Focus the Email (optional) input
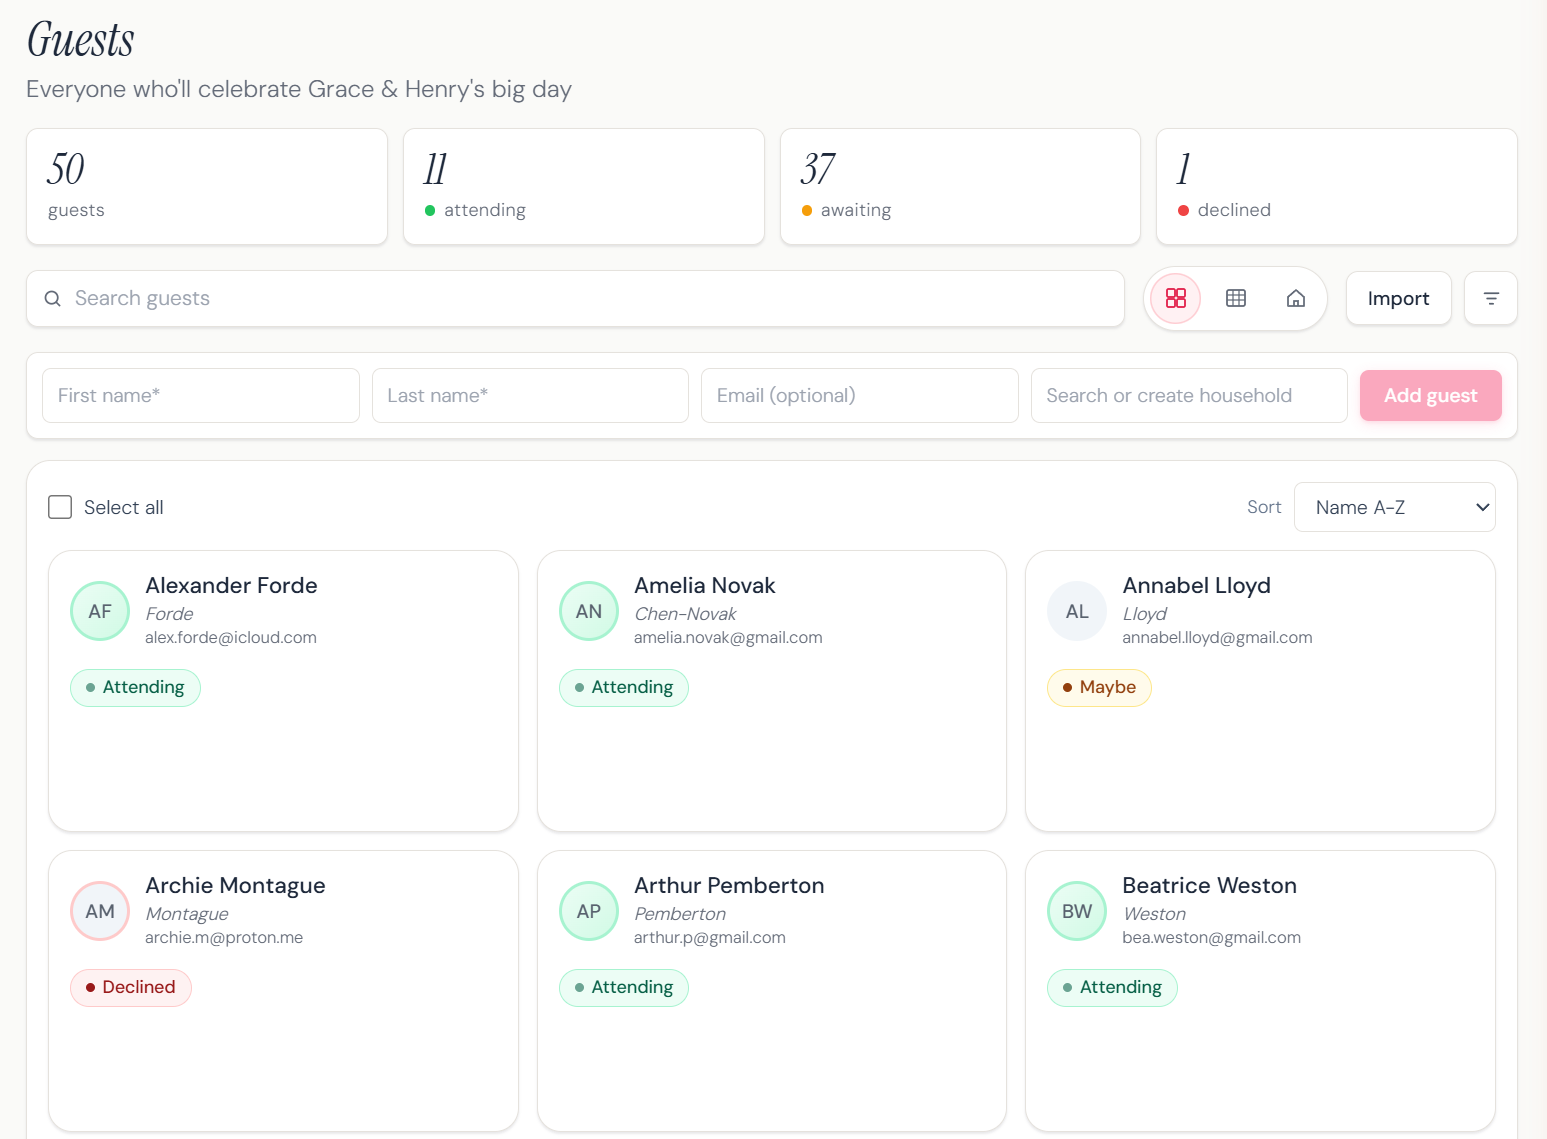Screen dimensions: 1547x1139 click(860, 395)
